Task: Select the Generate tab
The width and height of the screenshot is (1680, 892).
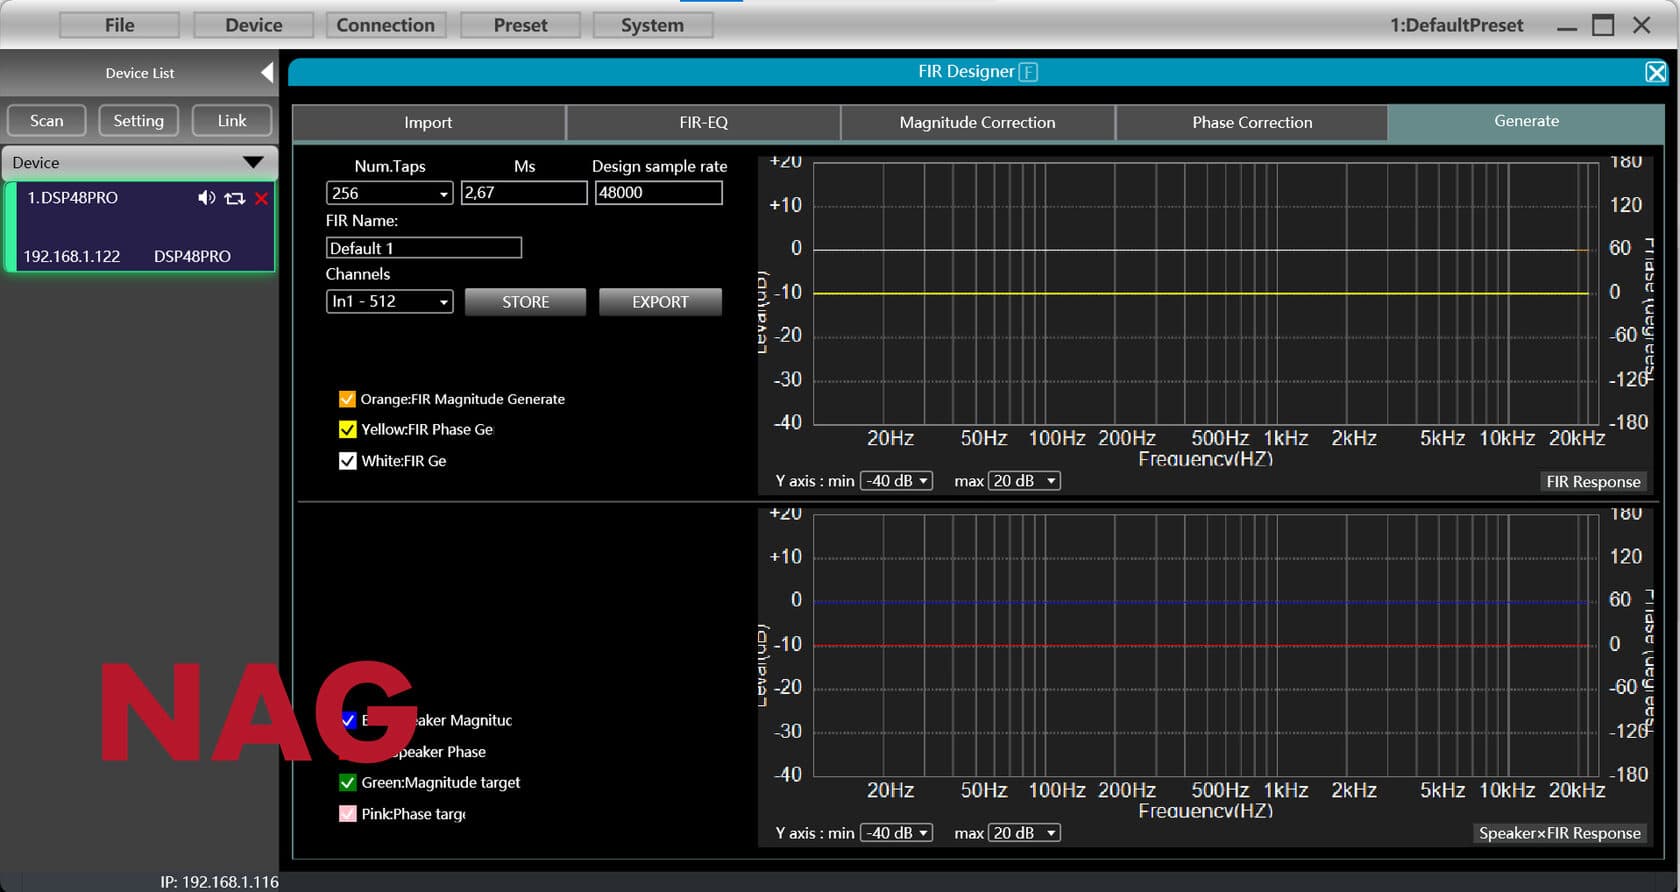Action: click(x=1526, y=121)
